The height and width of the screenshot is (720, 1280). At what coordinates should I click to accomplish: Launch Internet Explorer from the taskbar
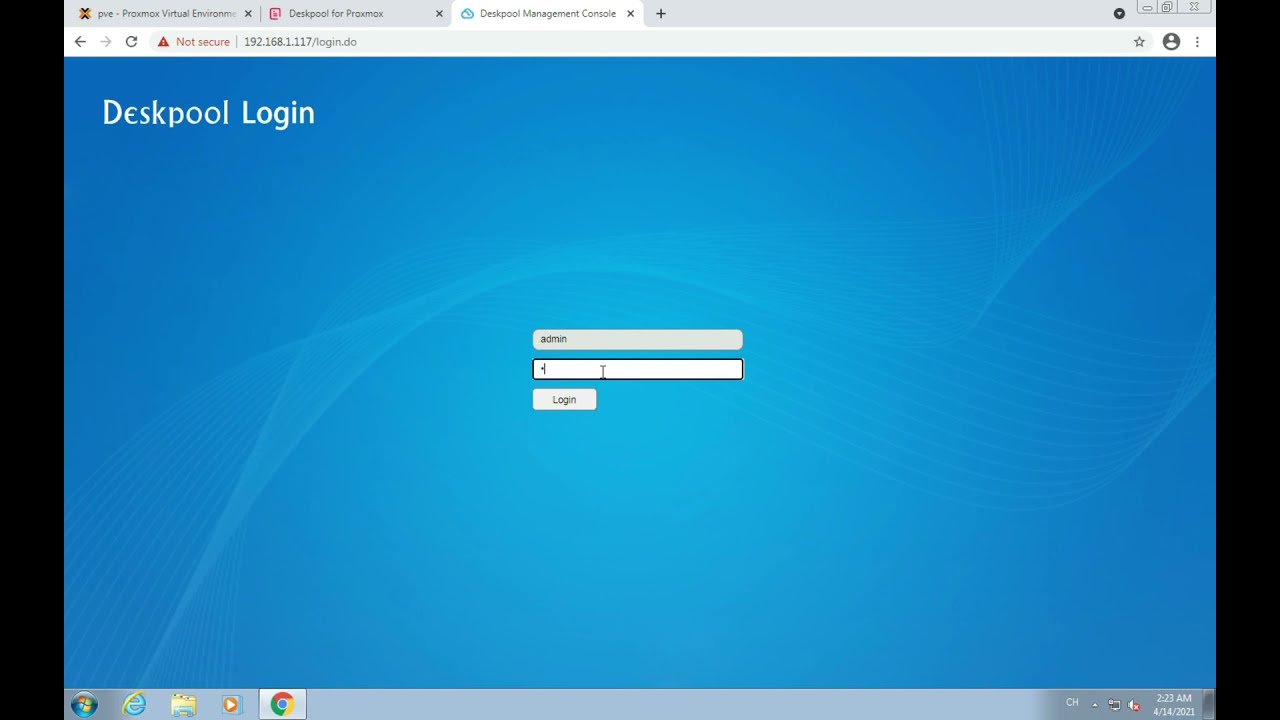[x=134, y=705]
